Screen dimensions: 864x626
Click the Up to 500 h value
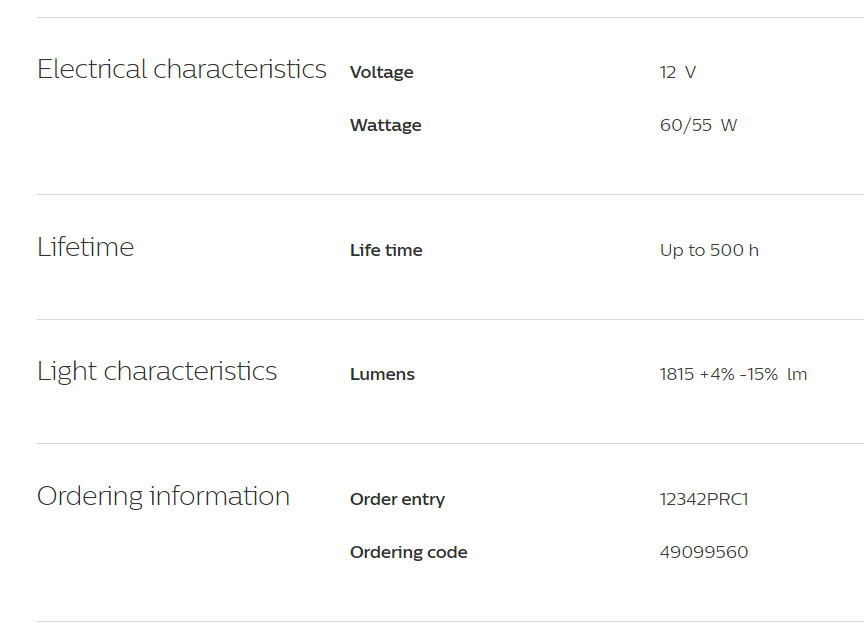pos(709,250)
